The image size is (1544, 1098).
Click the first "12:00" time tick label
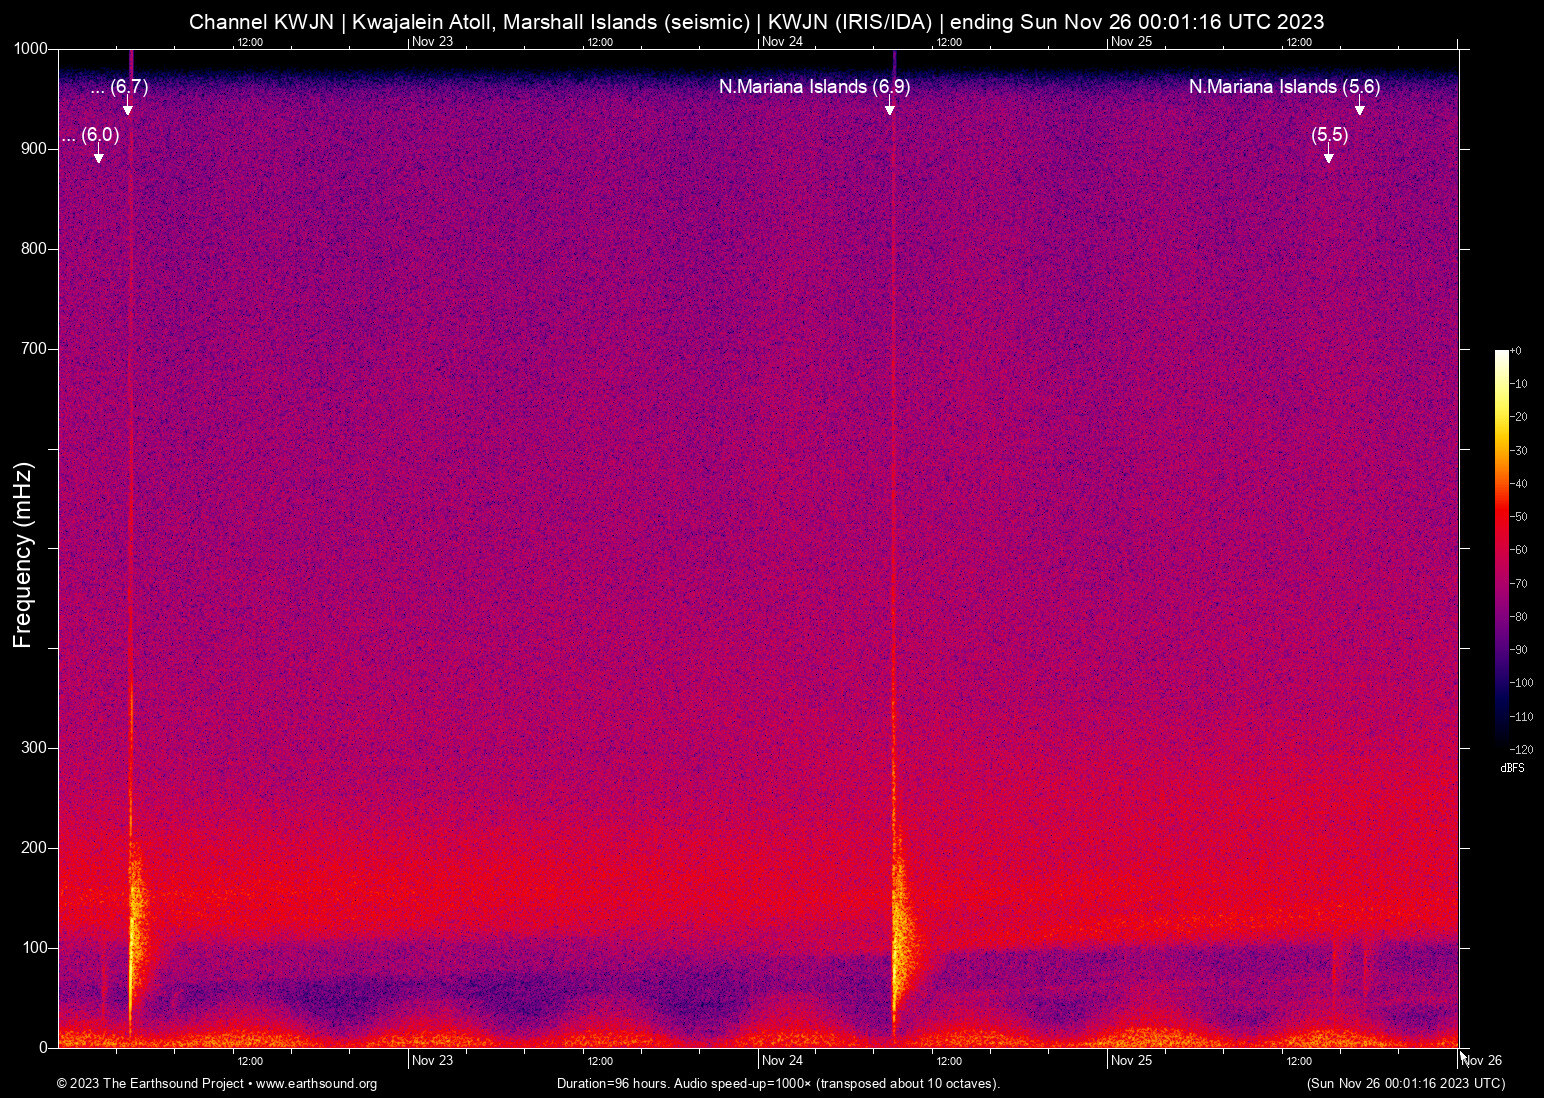[249, 42]
